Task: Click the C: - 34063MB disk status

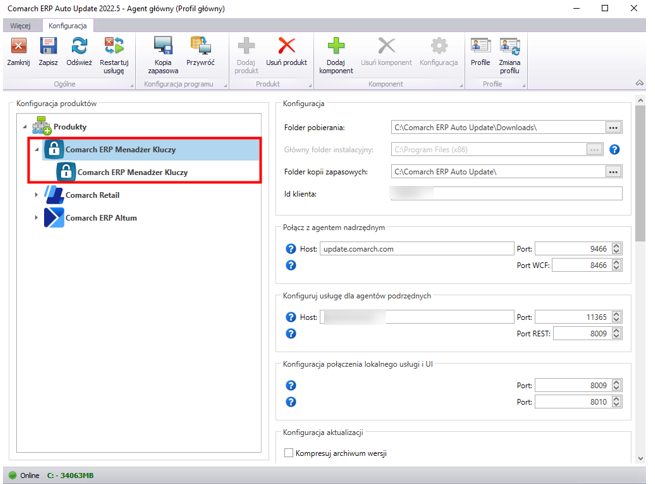Action: pos(70,475)
